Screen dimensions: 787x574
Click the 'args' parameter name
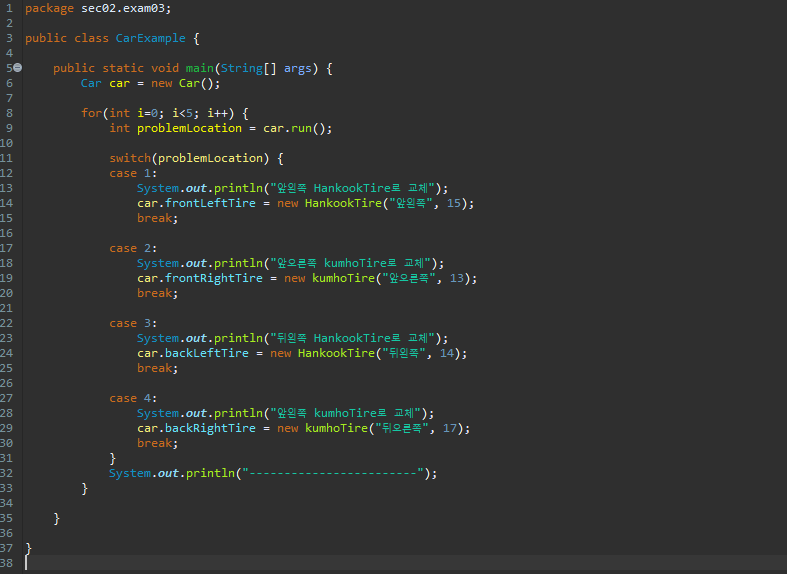point(298,68)
